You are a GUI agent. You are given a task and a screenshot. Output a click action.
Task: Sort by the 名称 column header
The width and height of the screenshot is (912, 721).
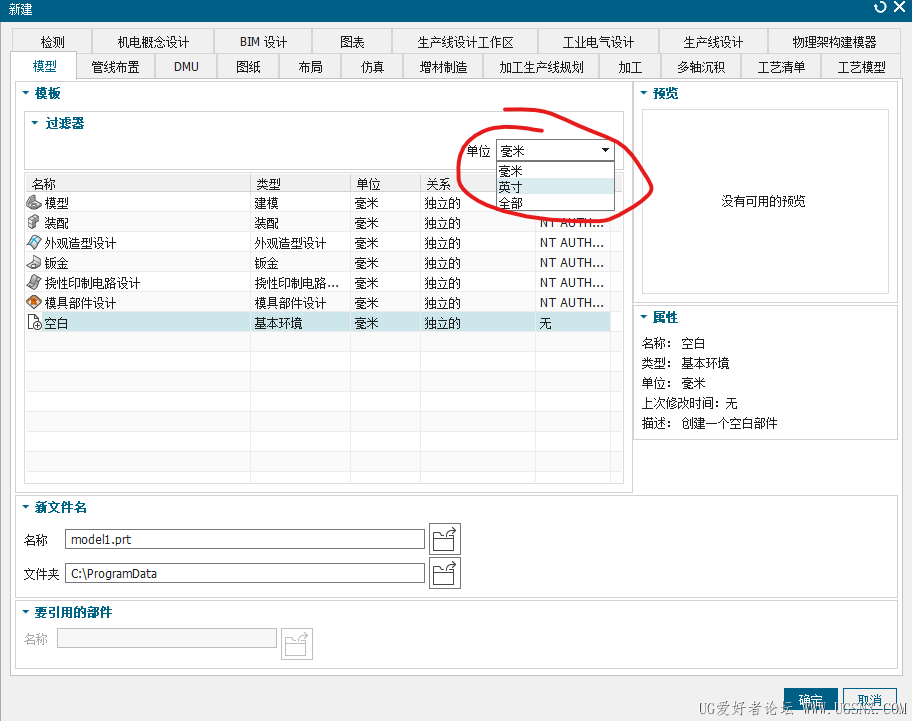[138, 184]
